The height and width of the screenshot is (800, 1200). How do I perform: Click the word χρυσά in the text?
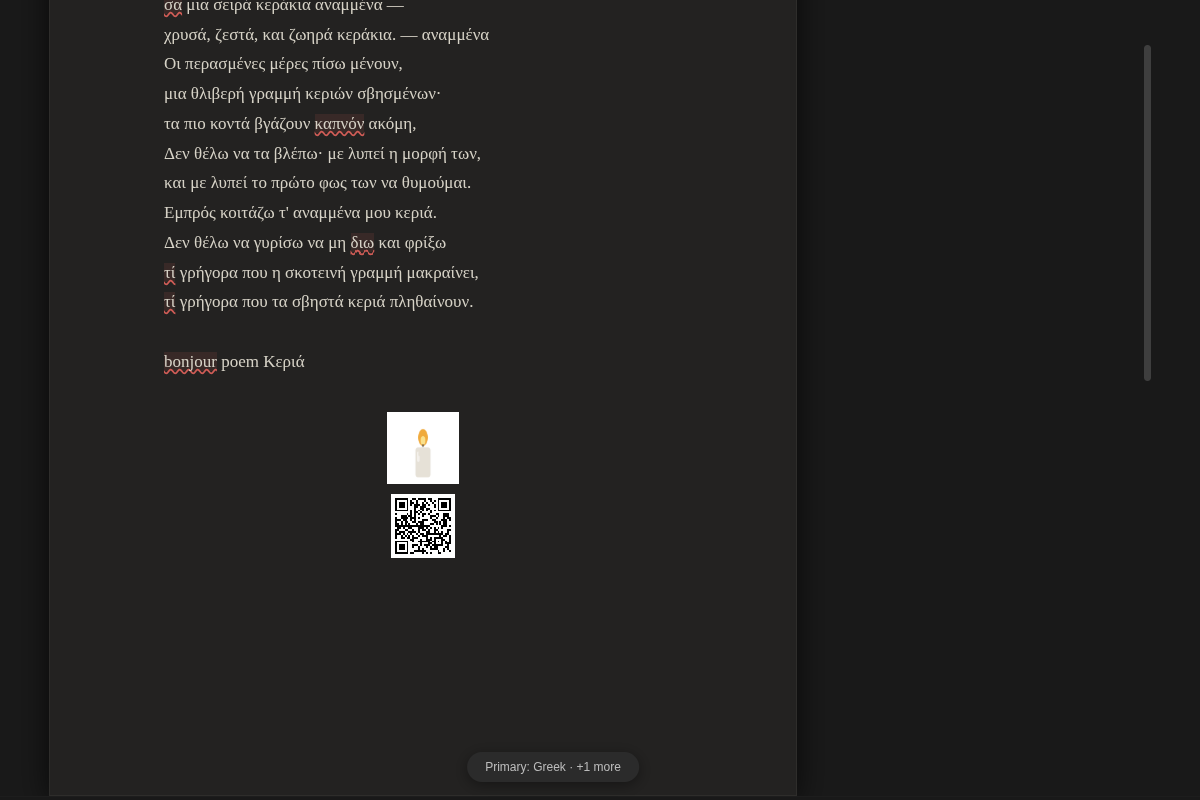pyautogui.click(x=187, y=35)
